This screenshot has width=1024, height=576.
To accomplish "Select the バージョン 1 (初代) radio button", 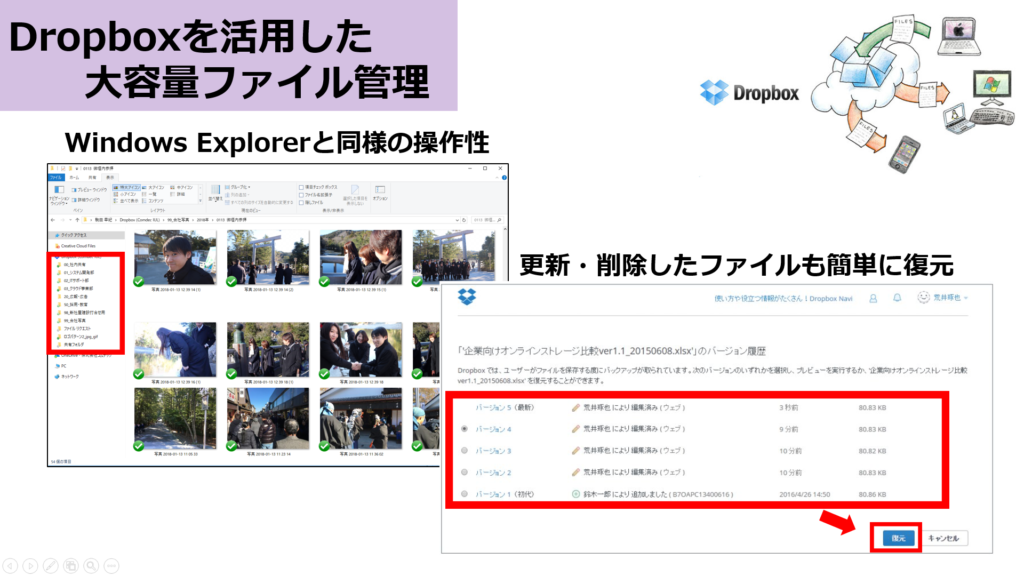I will click(464, 494).
